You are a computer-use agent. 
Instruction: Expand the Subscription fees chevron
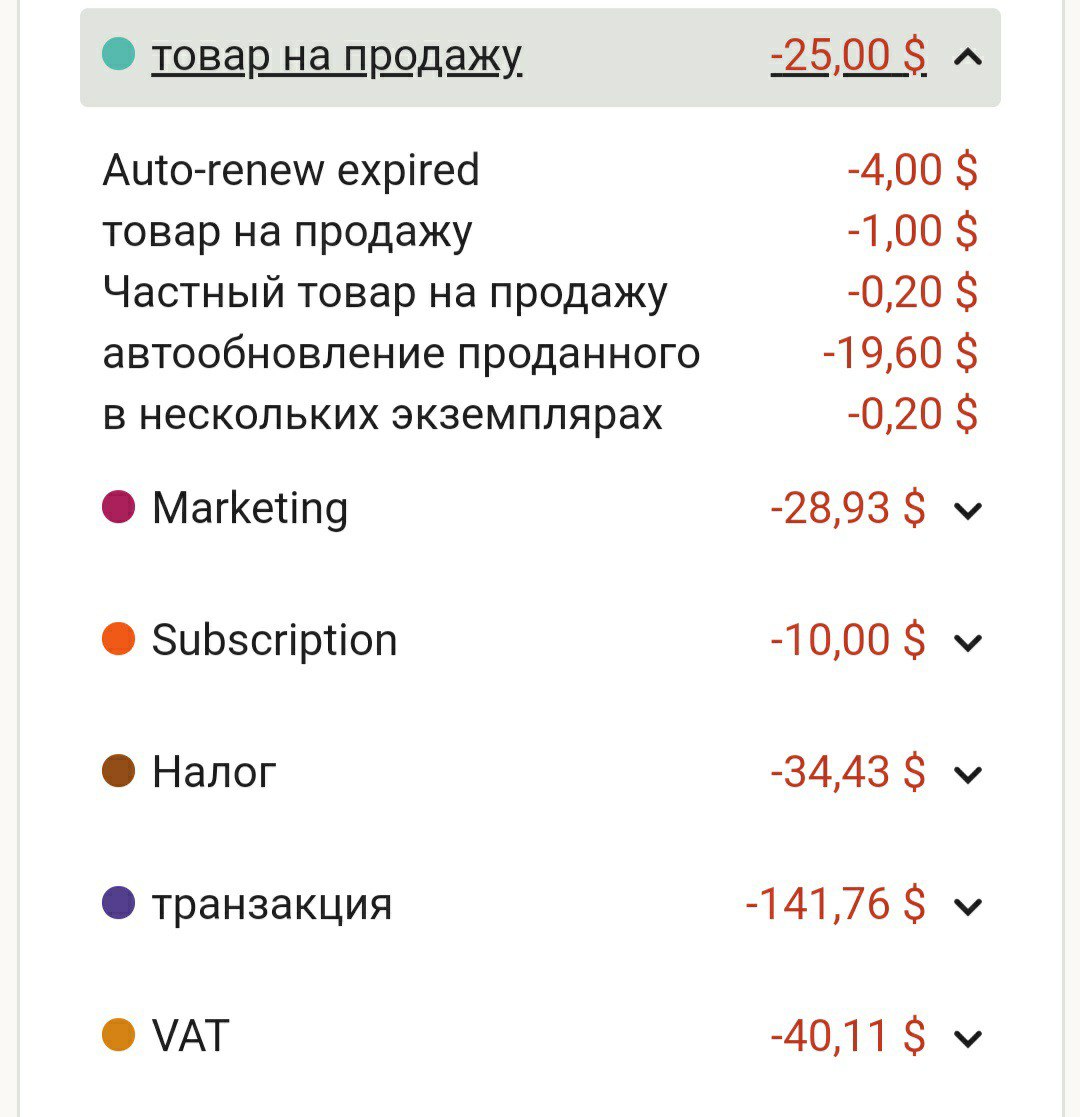pos(967,643)
